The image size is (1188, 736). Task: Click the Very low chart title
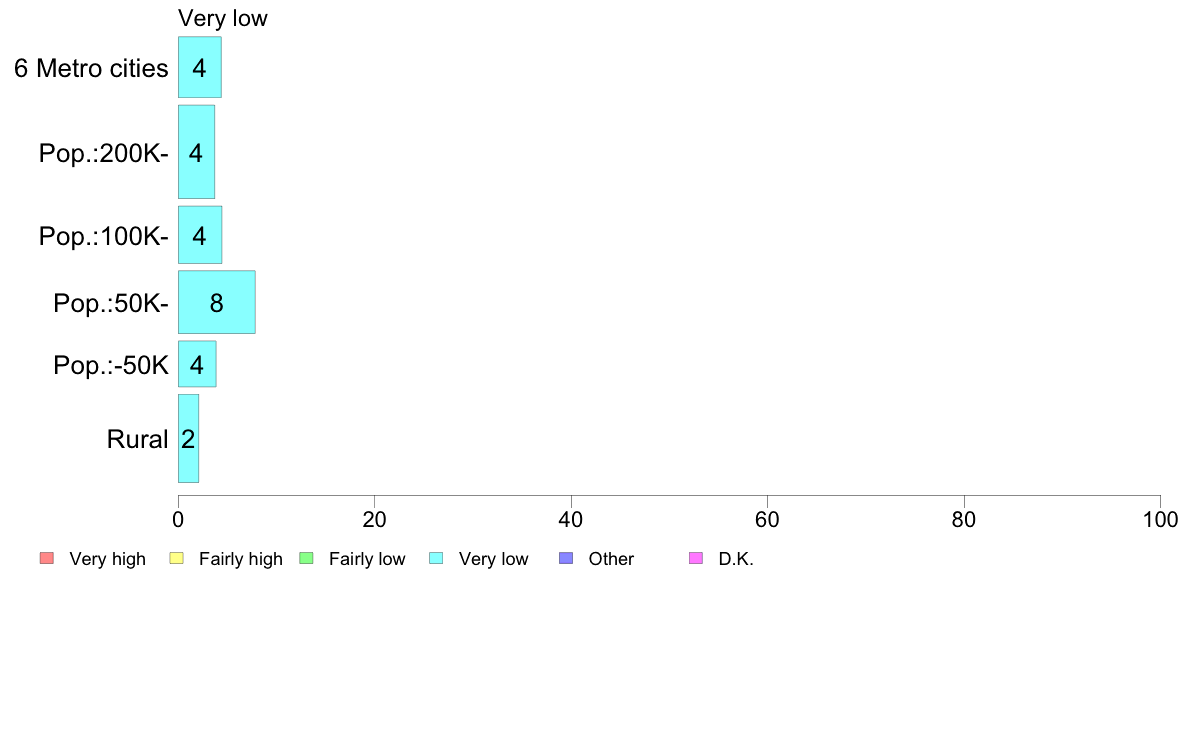[x=223, y=18]
